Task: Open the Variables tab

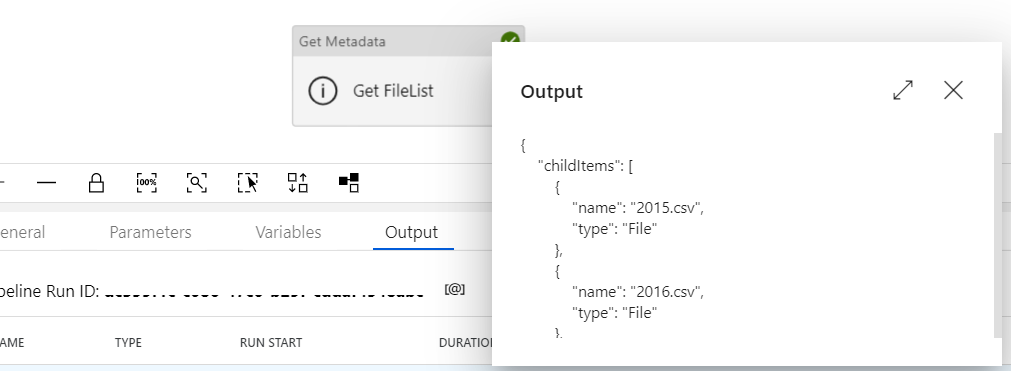Action: coord(288,232)
